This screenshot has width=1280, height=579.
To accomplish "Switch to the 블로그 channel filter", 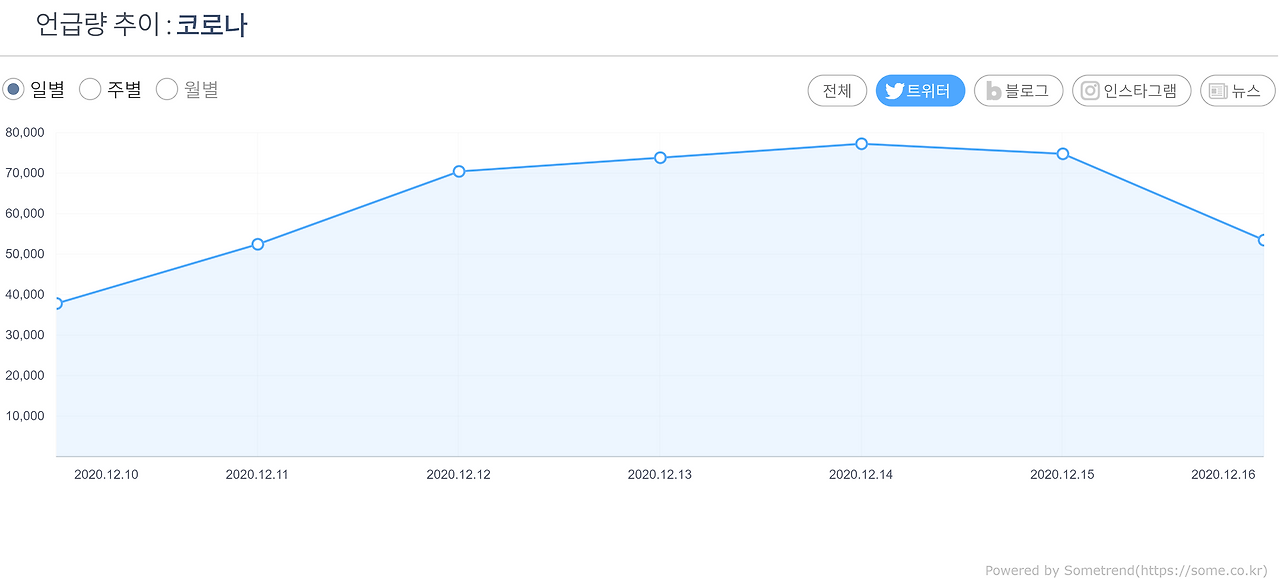I will (1018, 91).
